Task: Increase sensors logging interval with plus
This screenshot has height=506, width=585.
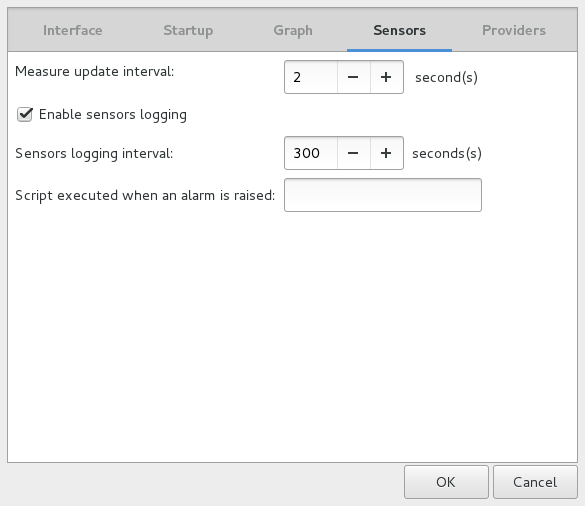Action: [x=387, y=153]
